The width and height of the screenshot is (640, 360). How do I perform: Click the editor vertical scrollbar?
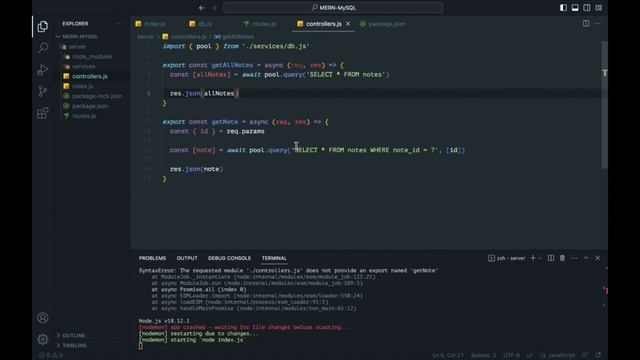604,104
